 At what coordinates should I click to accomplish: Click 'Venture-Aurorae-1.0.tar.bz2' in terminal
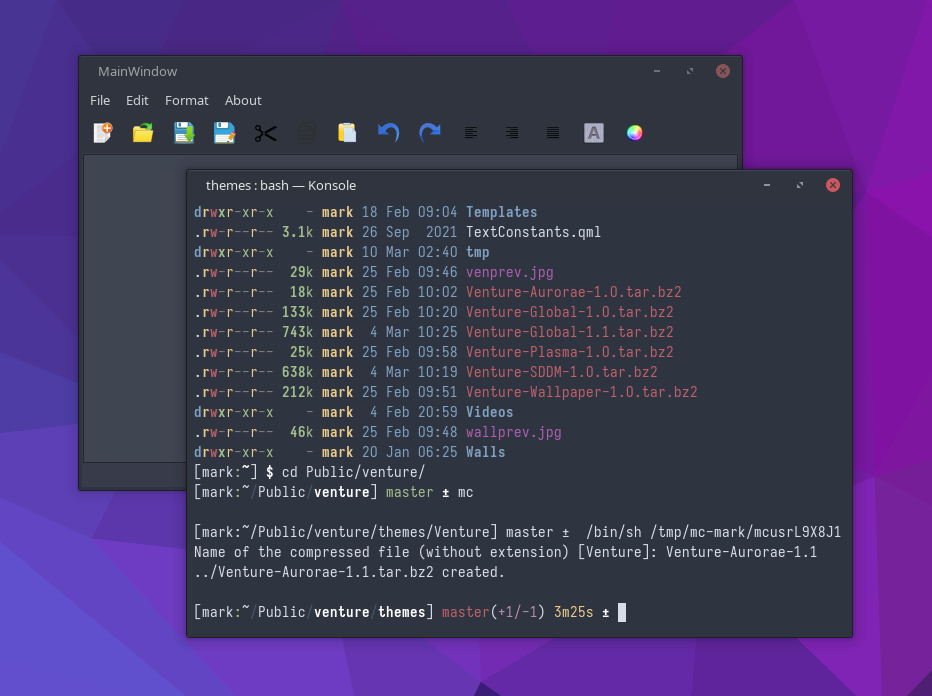click(x=574, y=292)
